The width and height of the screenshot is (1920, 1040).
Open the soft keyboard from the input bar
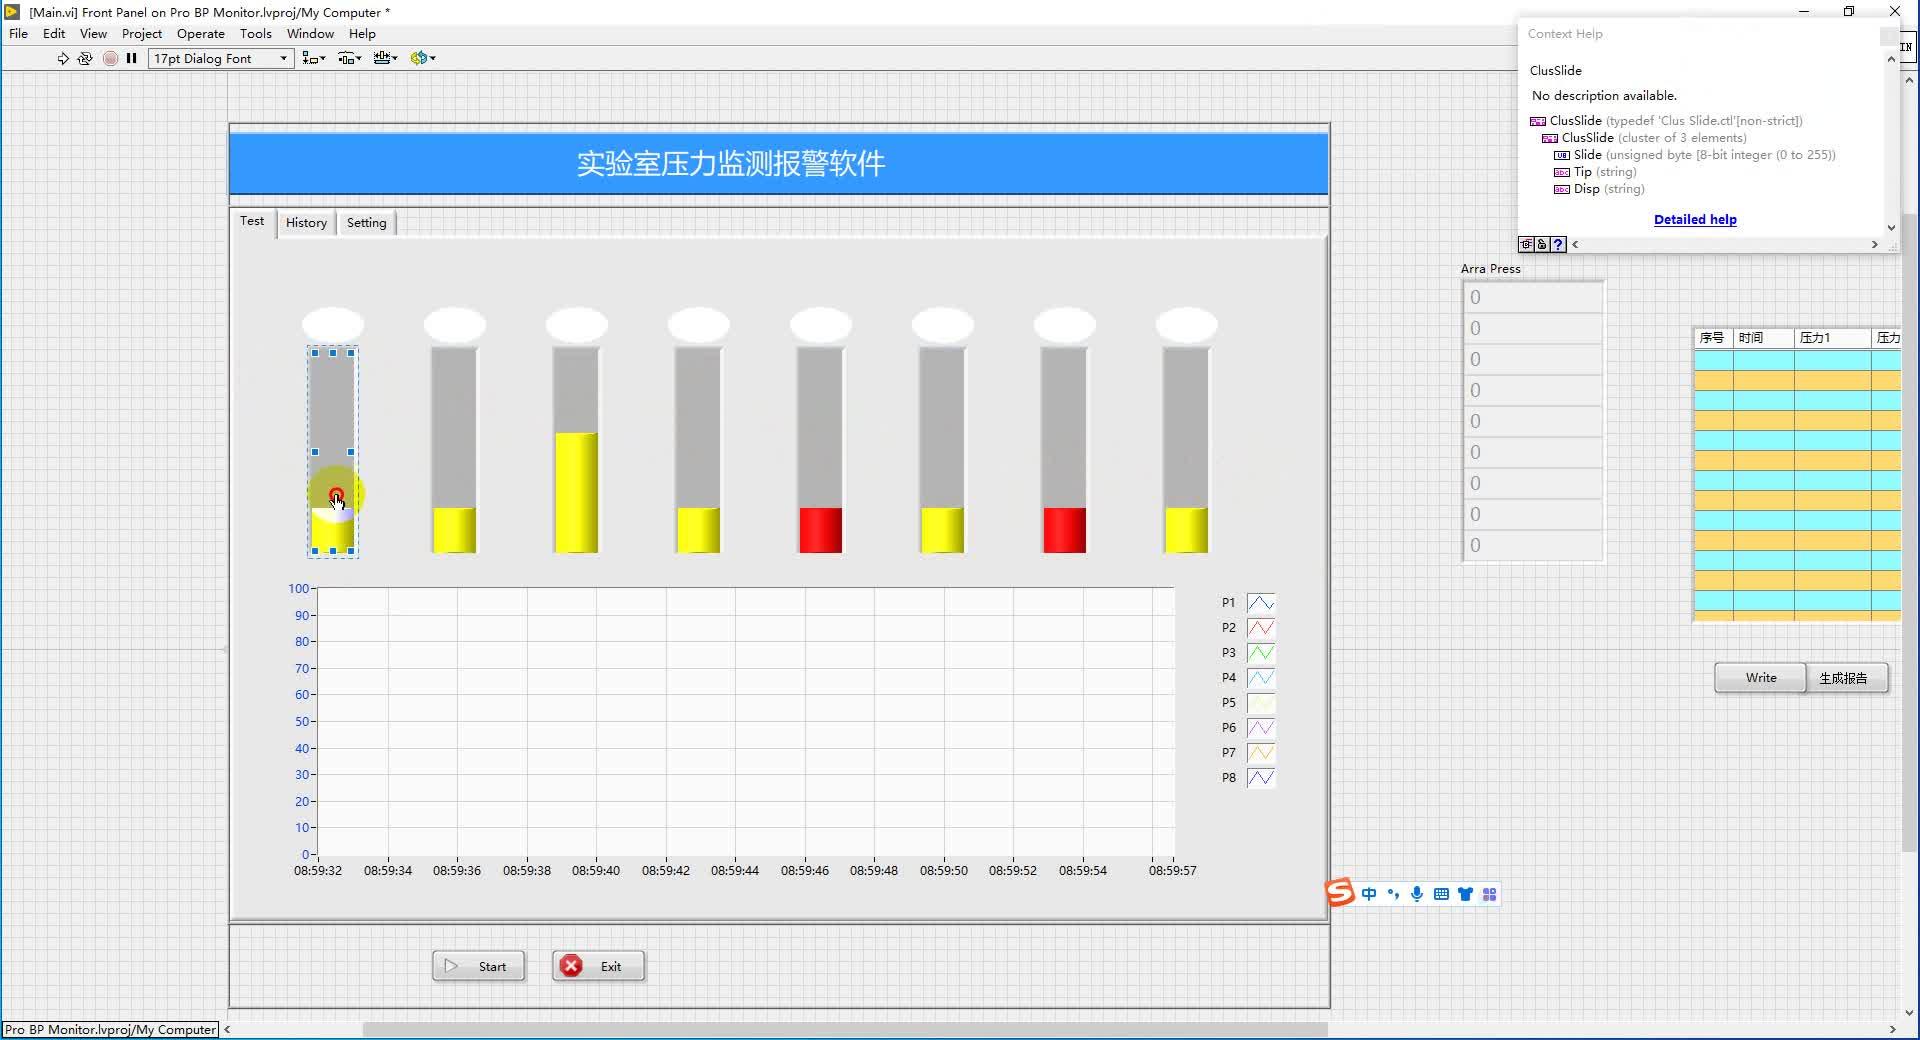coord(1441,894)
